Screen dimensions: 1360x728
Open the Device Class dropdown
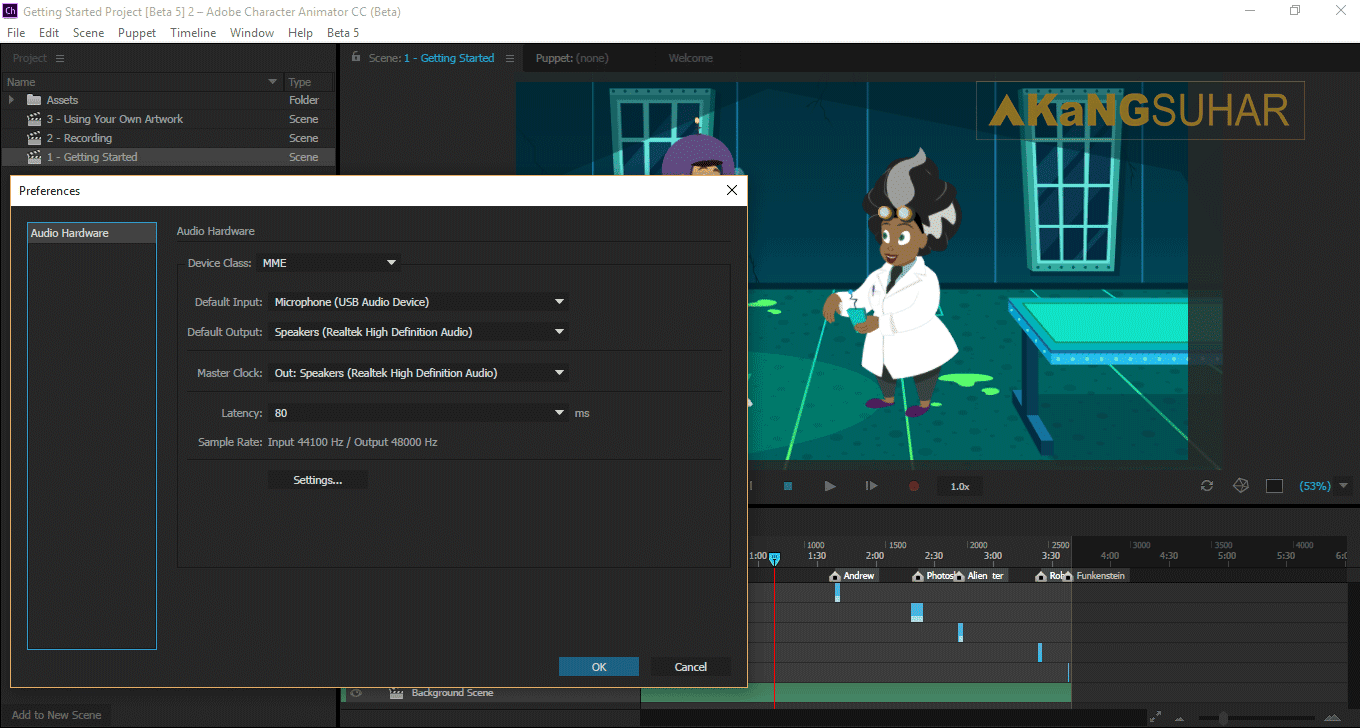(x=330, y=263)
